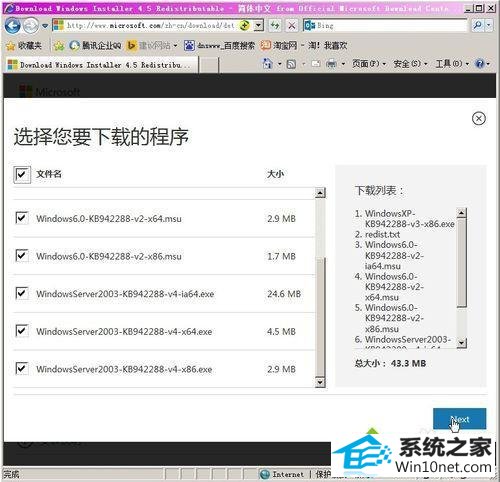Expand the address bar dropdown arrow
500x482 pixels.
pos(258,25)
